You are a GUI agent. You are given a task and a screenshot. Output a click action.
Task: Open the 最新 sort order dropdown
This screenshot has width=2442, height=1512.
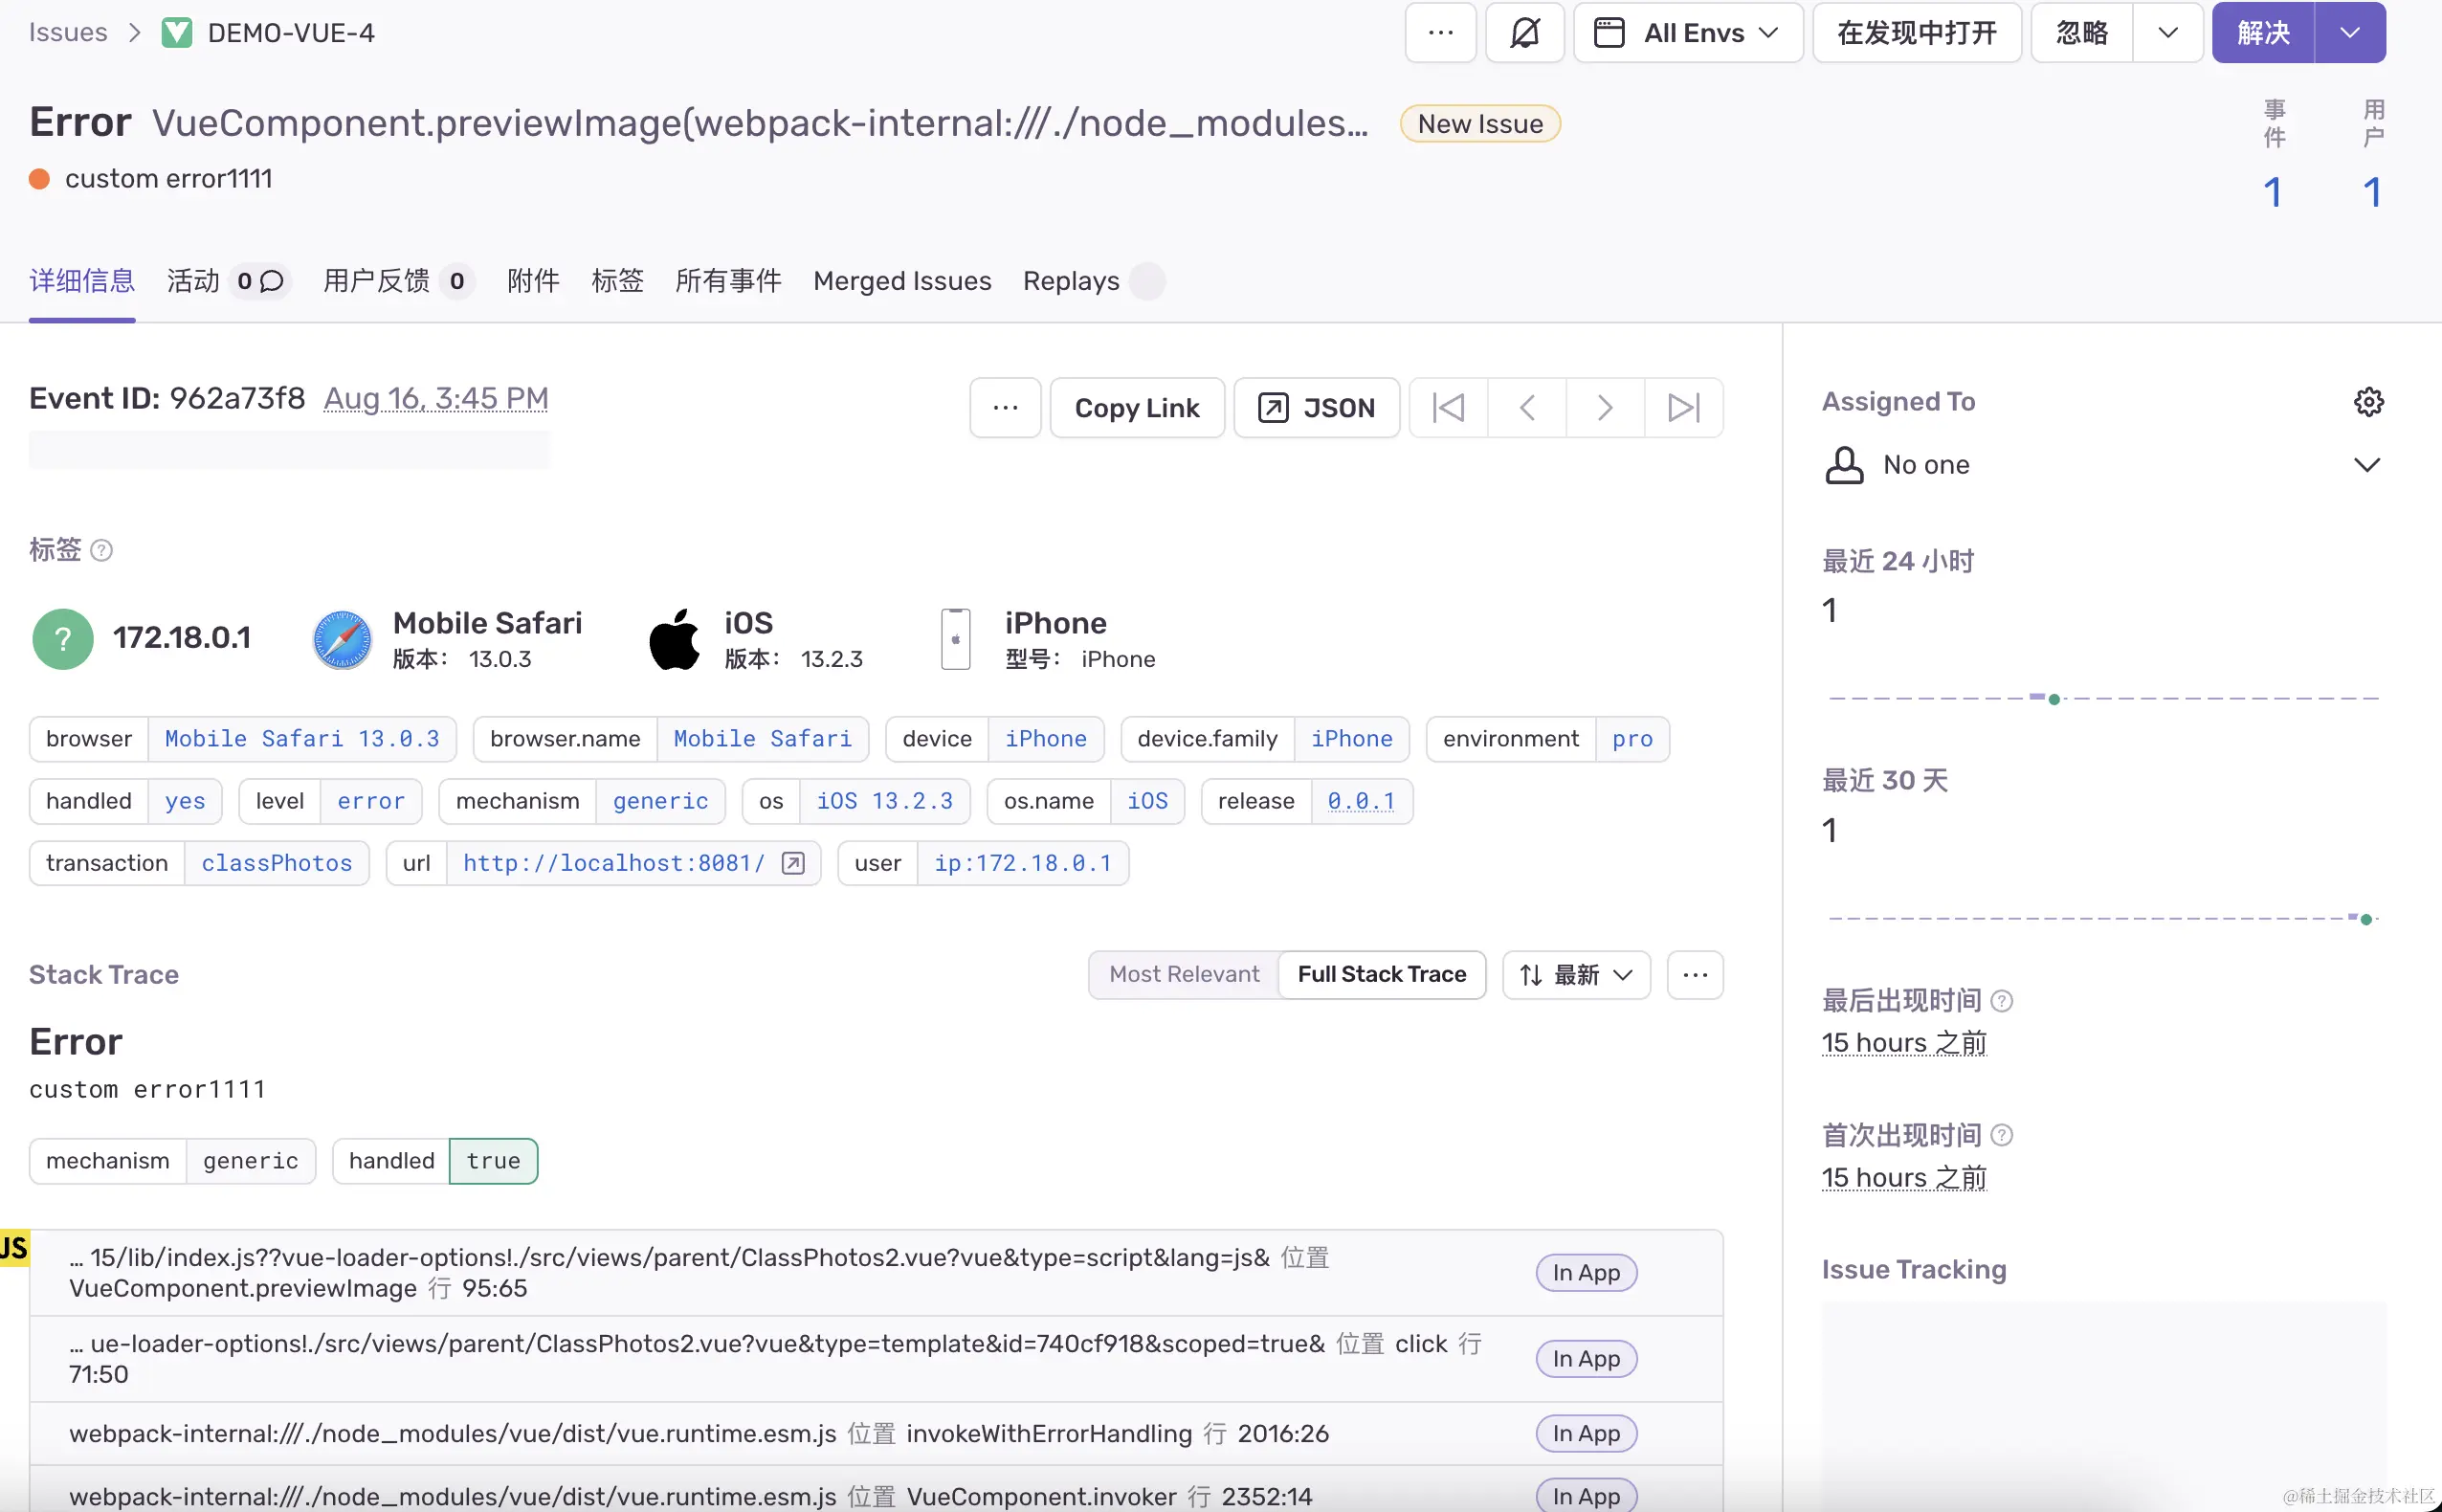point(1576,974)
